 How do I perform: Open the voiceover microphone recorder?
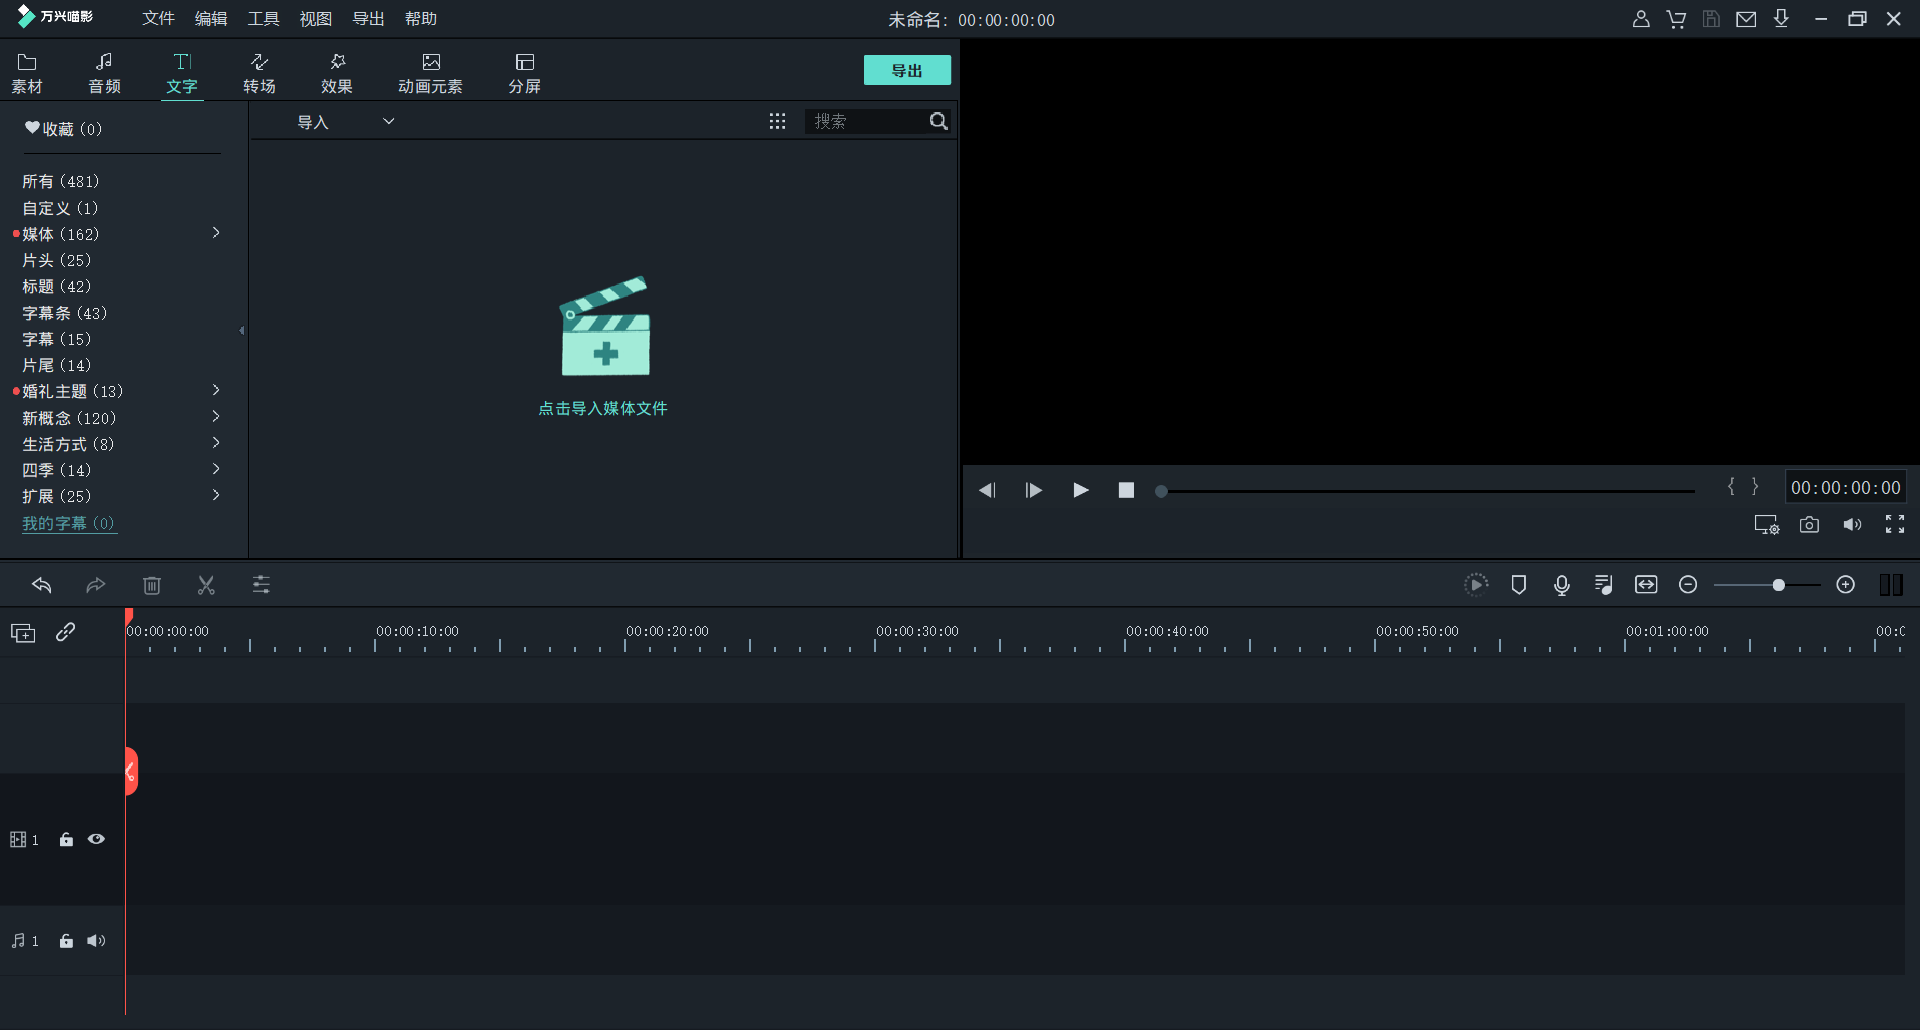coord(1561,585)
